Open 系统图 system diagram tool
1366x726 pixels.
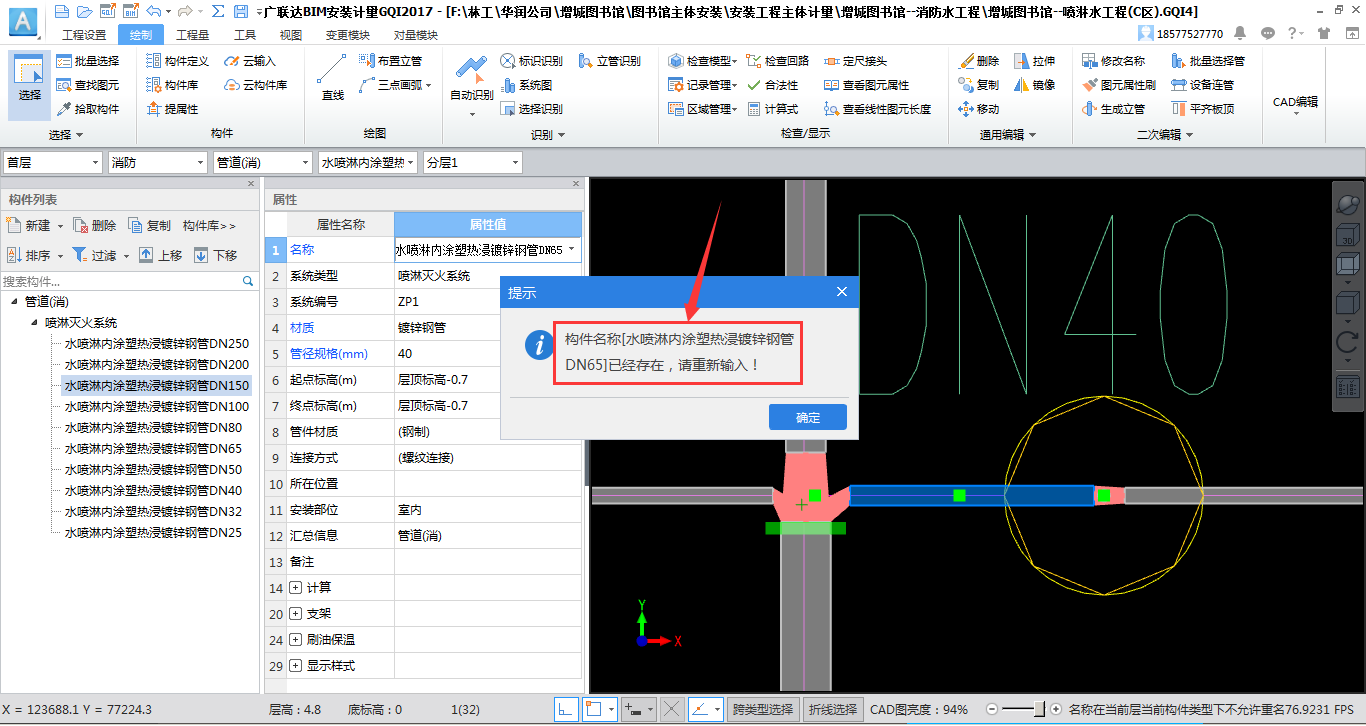point(526,85)
